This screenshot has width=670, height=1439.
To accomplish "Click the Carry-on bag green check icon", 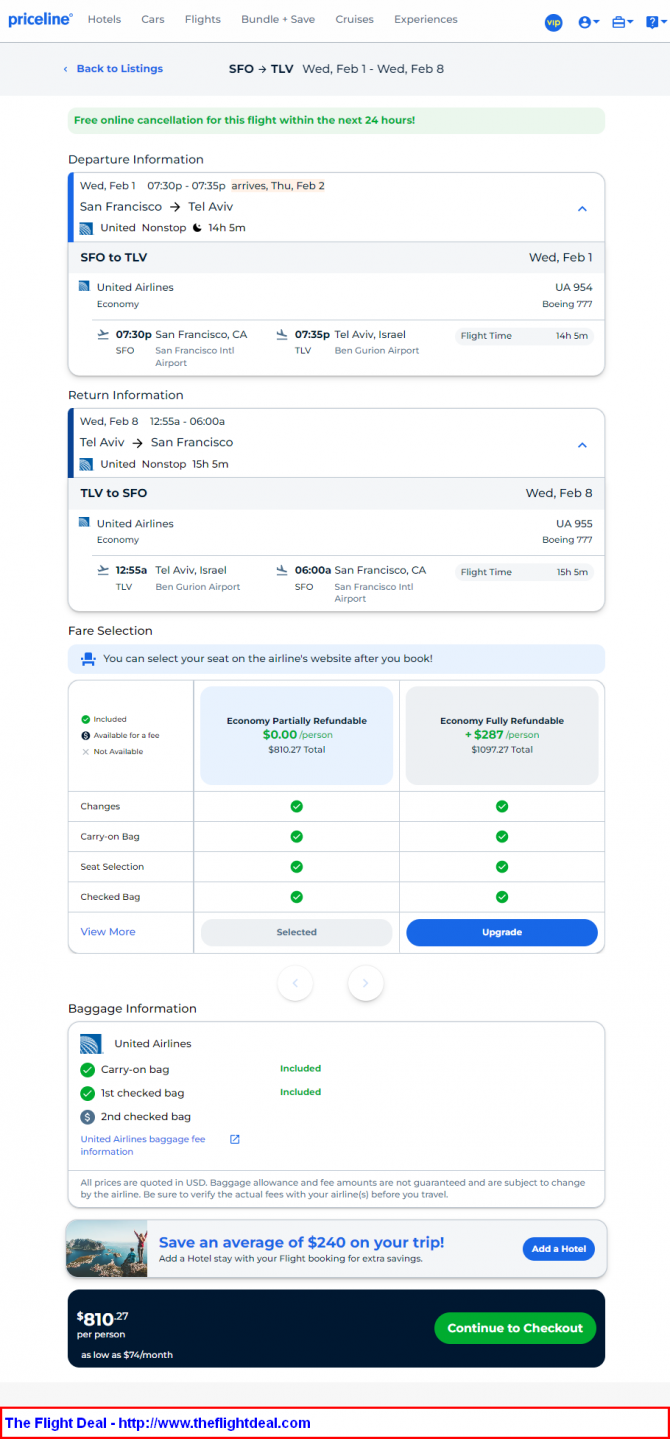I will (x=88, y=1069).
